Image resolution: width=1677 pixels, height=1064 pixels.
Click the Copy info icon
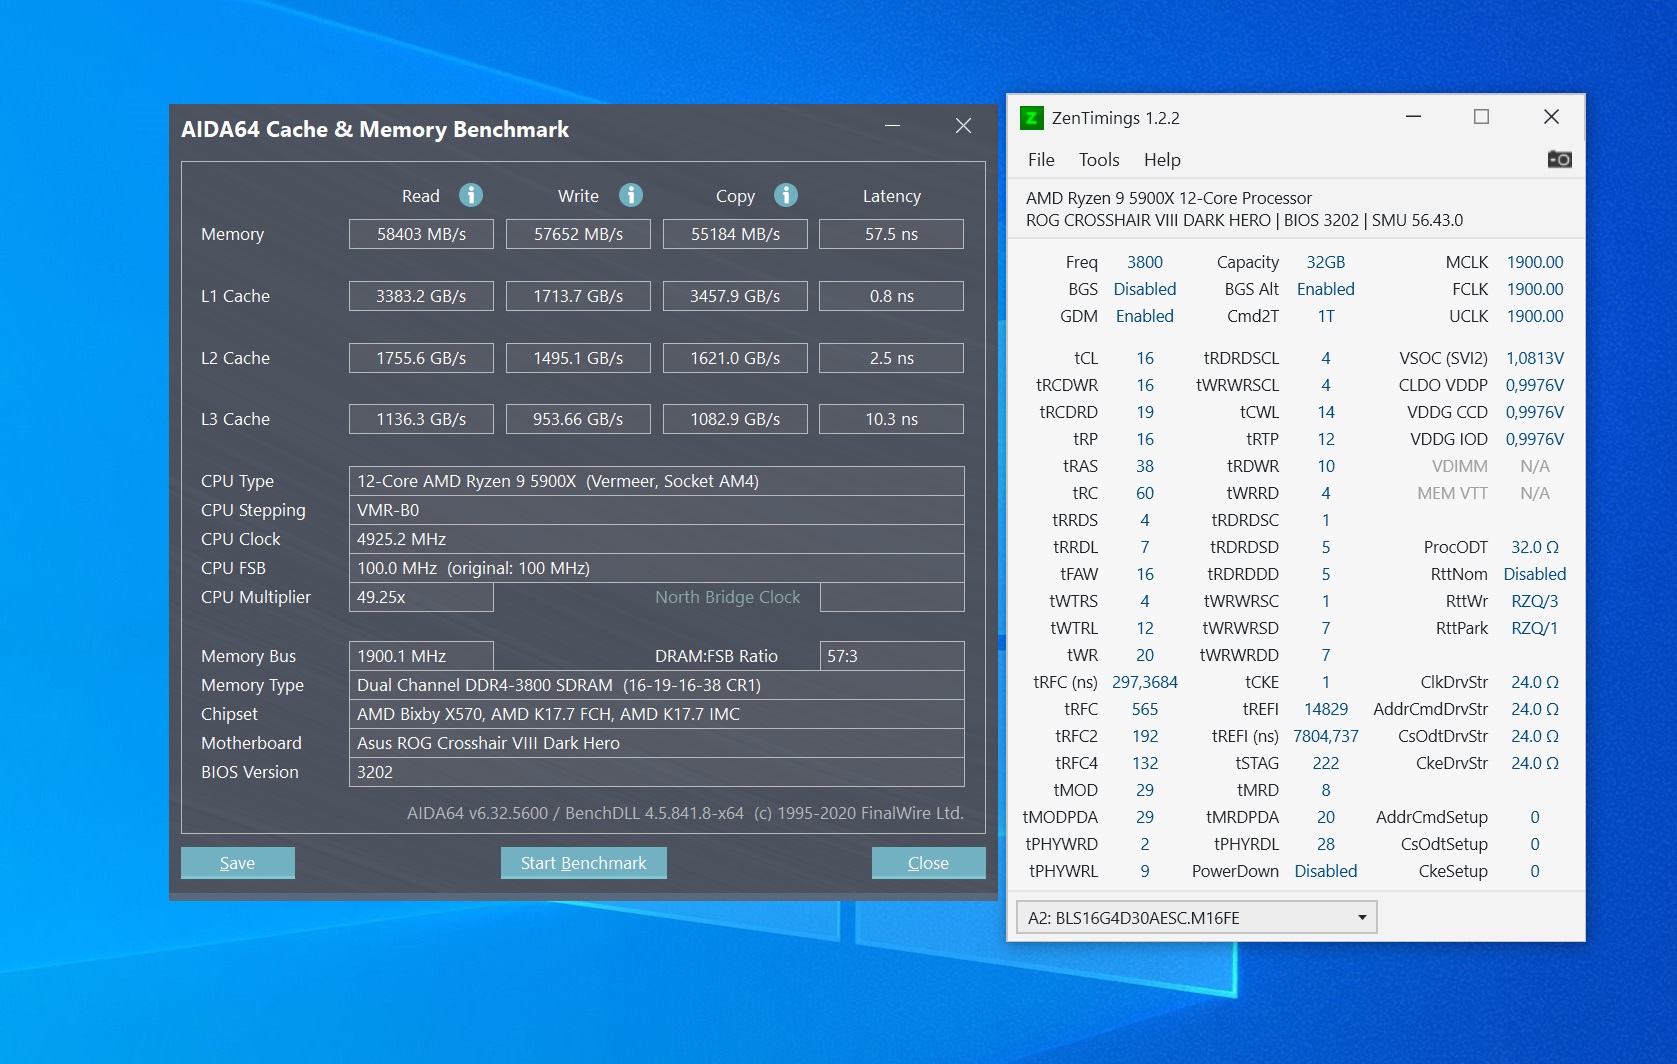coord(786,195)
